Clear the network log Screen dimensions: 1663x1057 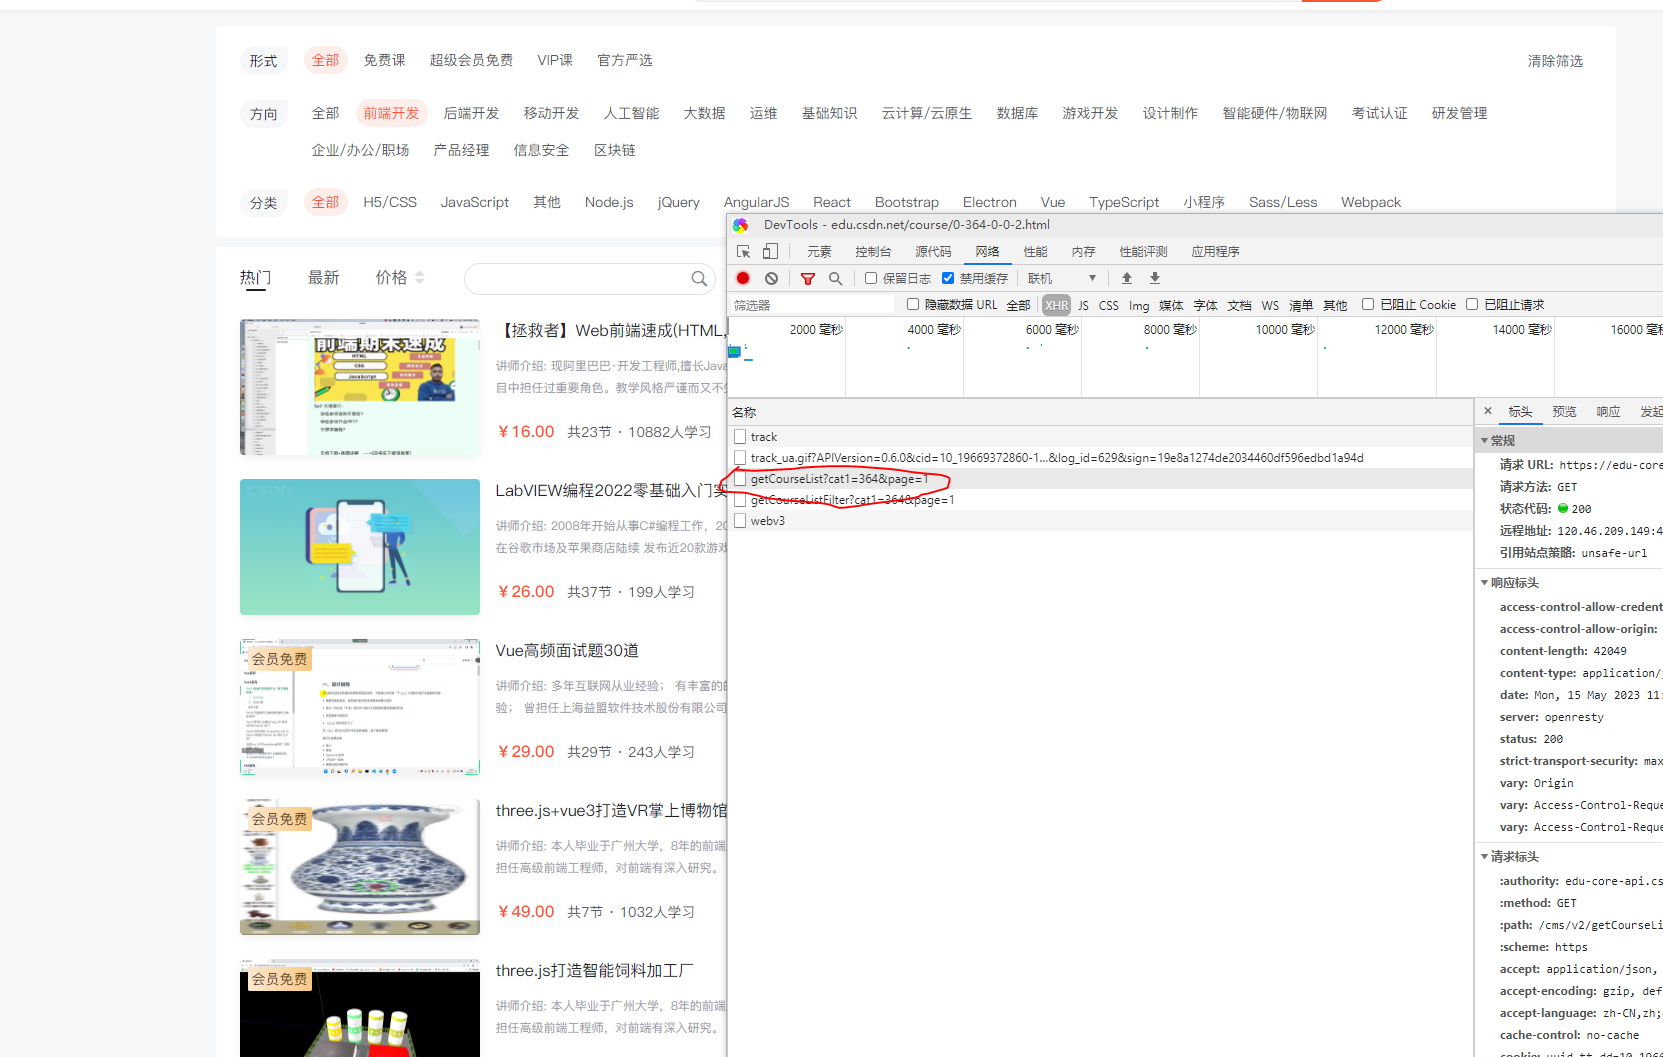pos(771,278)
